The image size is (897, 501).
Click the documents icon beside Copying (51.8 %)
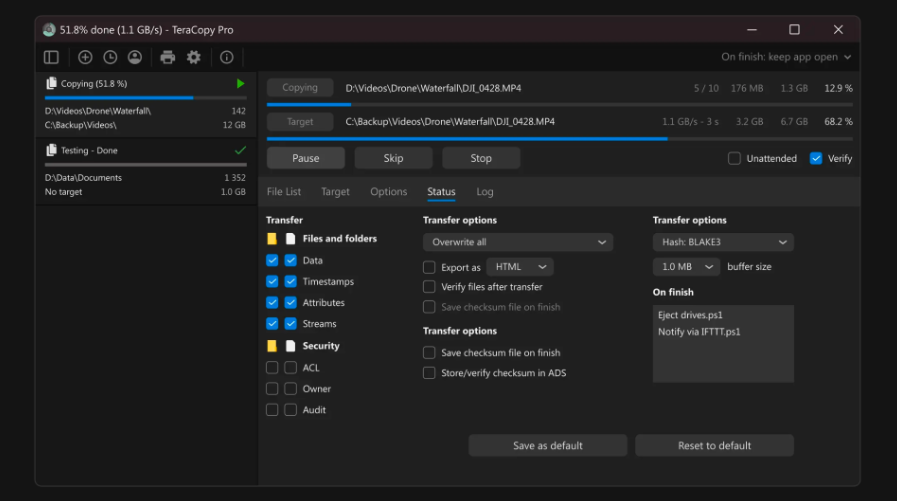tap(51, 84)
